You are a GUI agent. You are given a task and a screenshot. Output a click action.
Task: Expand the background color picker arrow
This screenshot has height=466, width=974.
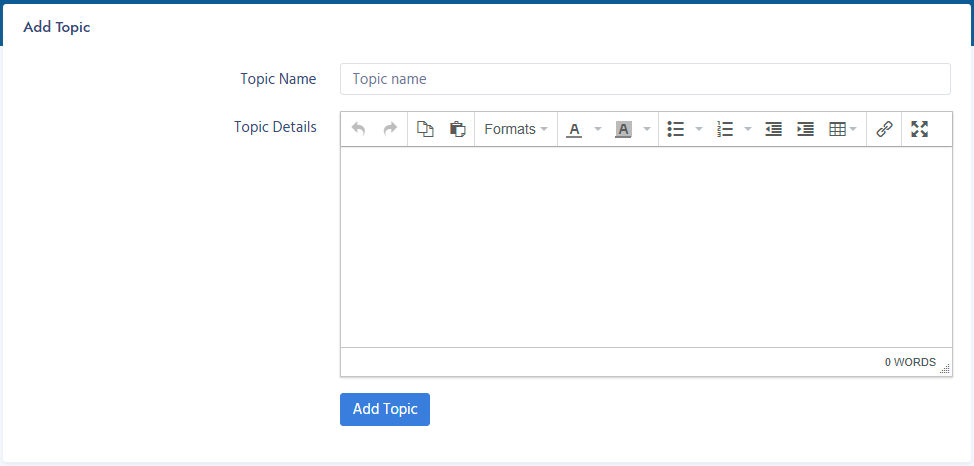click(x=647, y=129)
